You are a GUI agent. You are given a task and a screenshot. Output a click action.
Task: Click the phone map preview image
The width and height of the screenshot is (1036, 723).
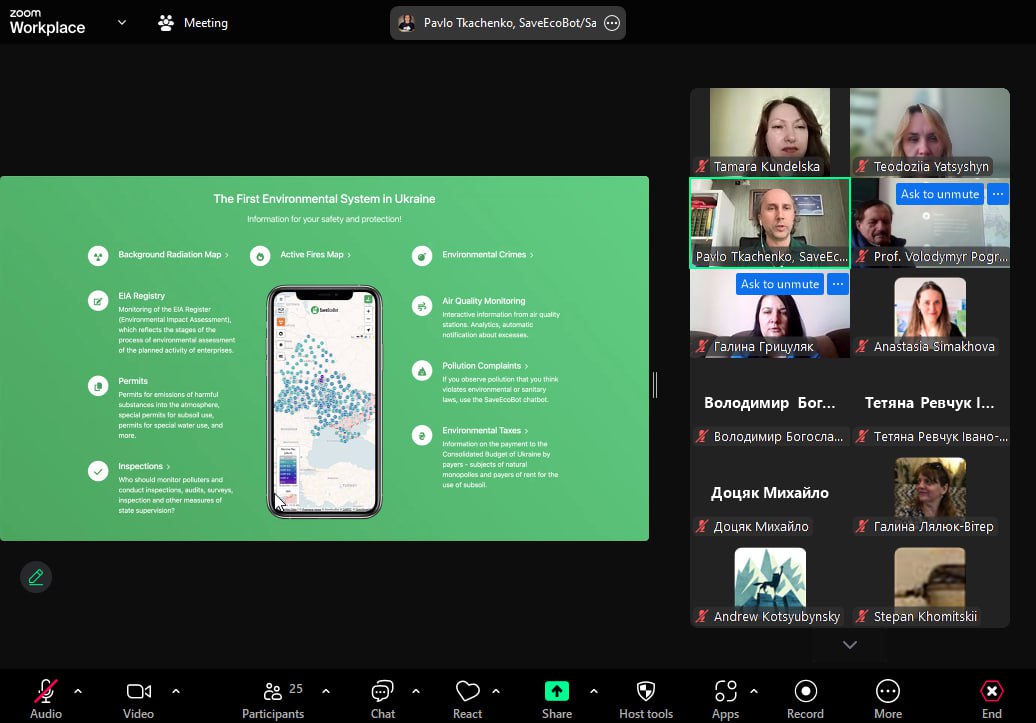tap(324, 402)
